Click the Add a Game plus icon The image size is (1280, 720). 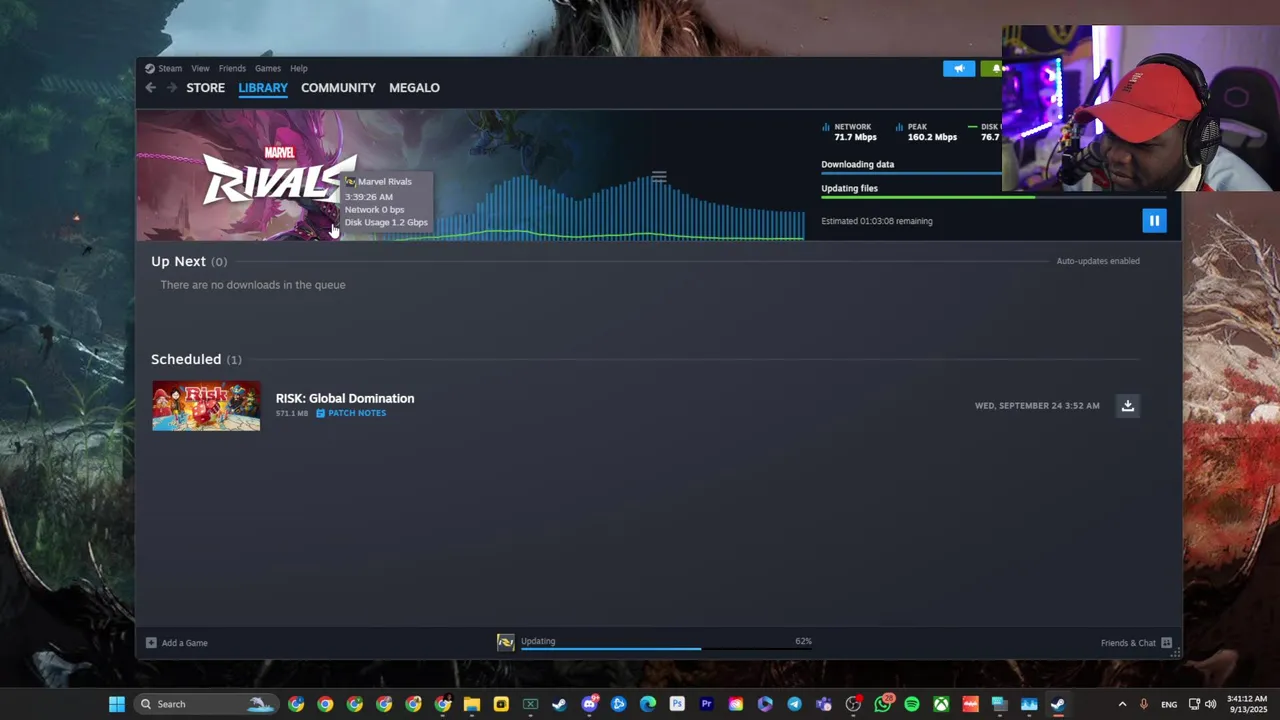(151, 643)
